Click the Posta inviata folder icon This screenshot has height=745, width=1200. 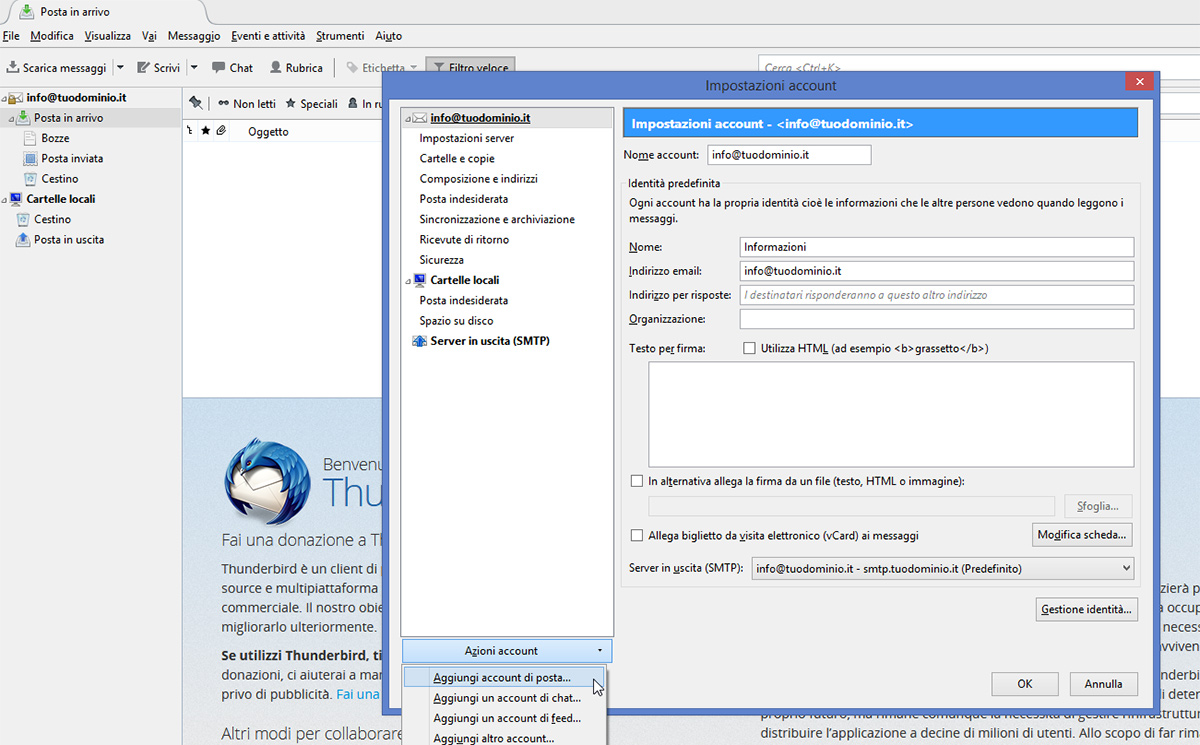coord(30,158)
